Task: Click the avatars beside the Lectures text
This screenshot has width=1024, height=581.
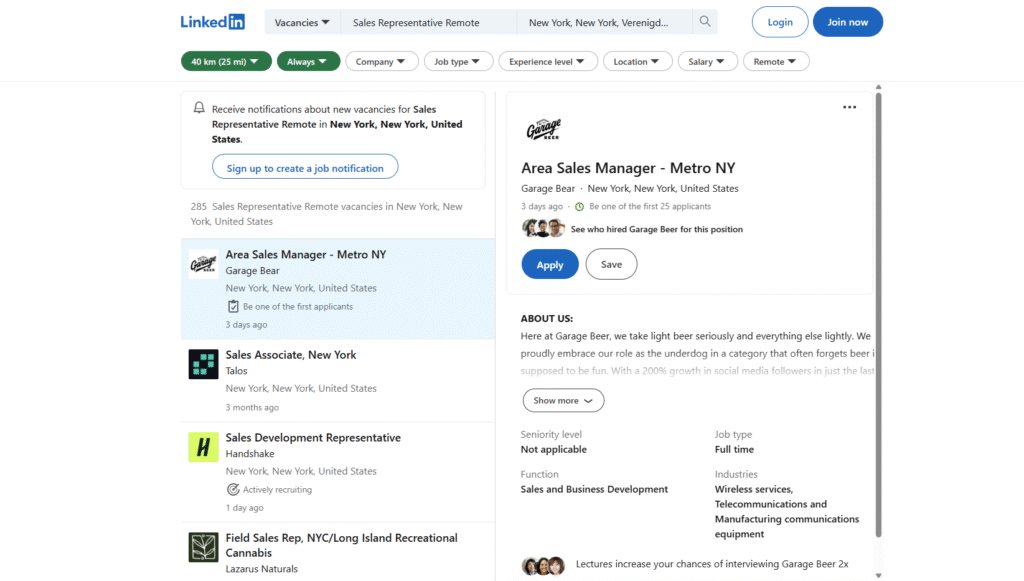Action: (x=543, y=565)
